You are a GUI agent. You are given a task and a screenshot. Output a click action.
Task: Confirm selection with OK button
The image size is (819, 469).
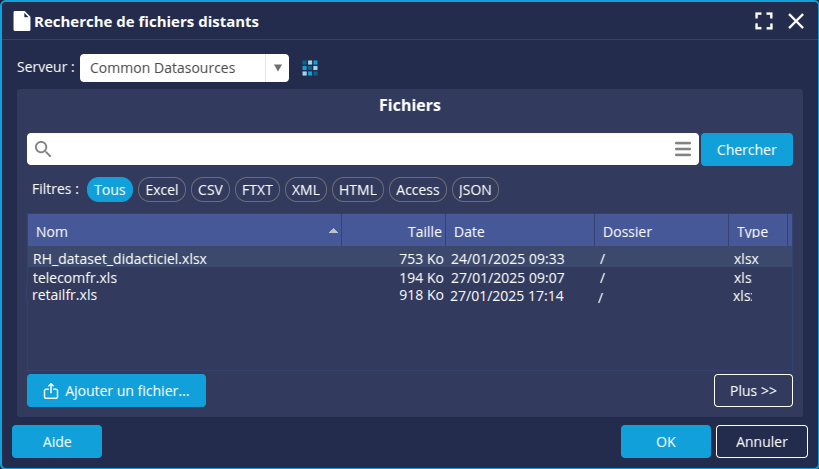(x=665, y=441)
